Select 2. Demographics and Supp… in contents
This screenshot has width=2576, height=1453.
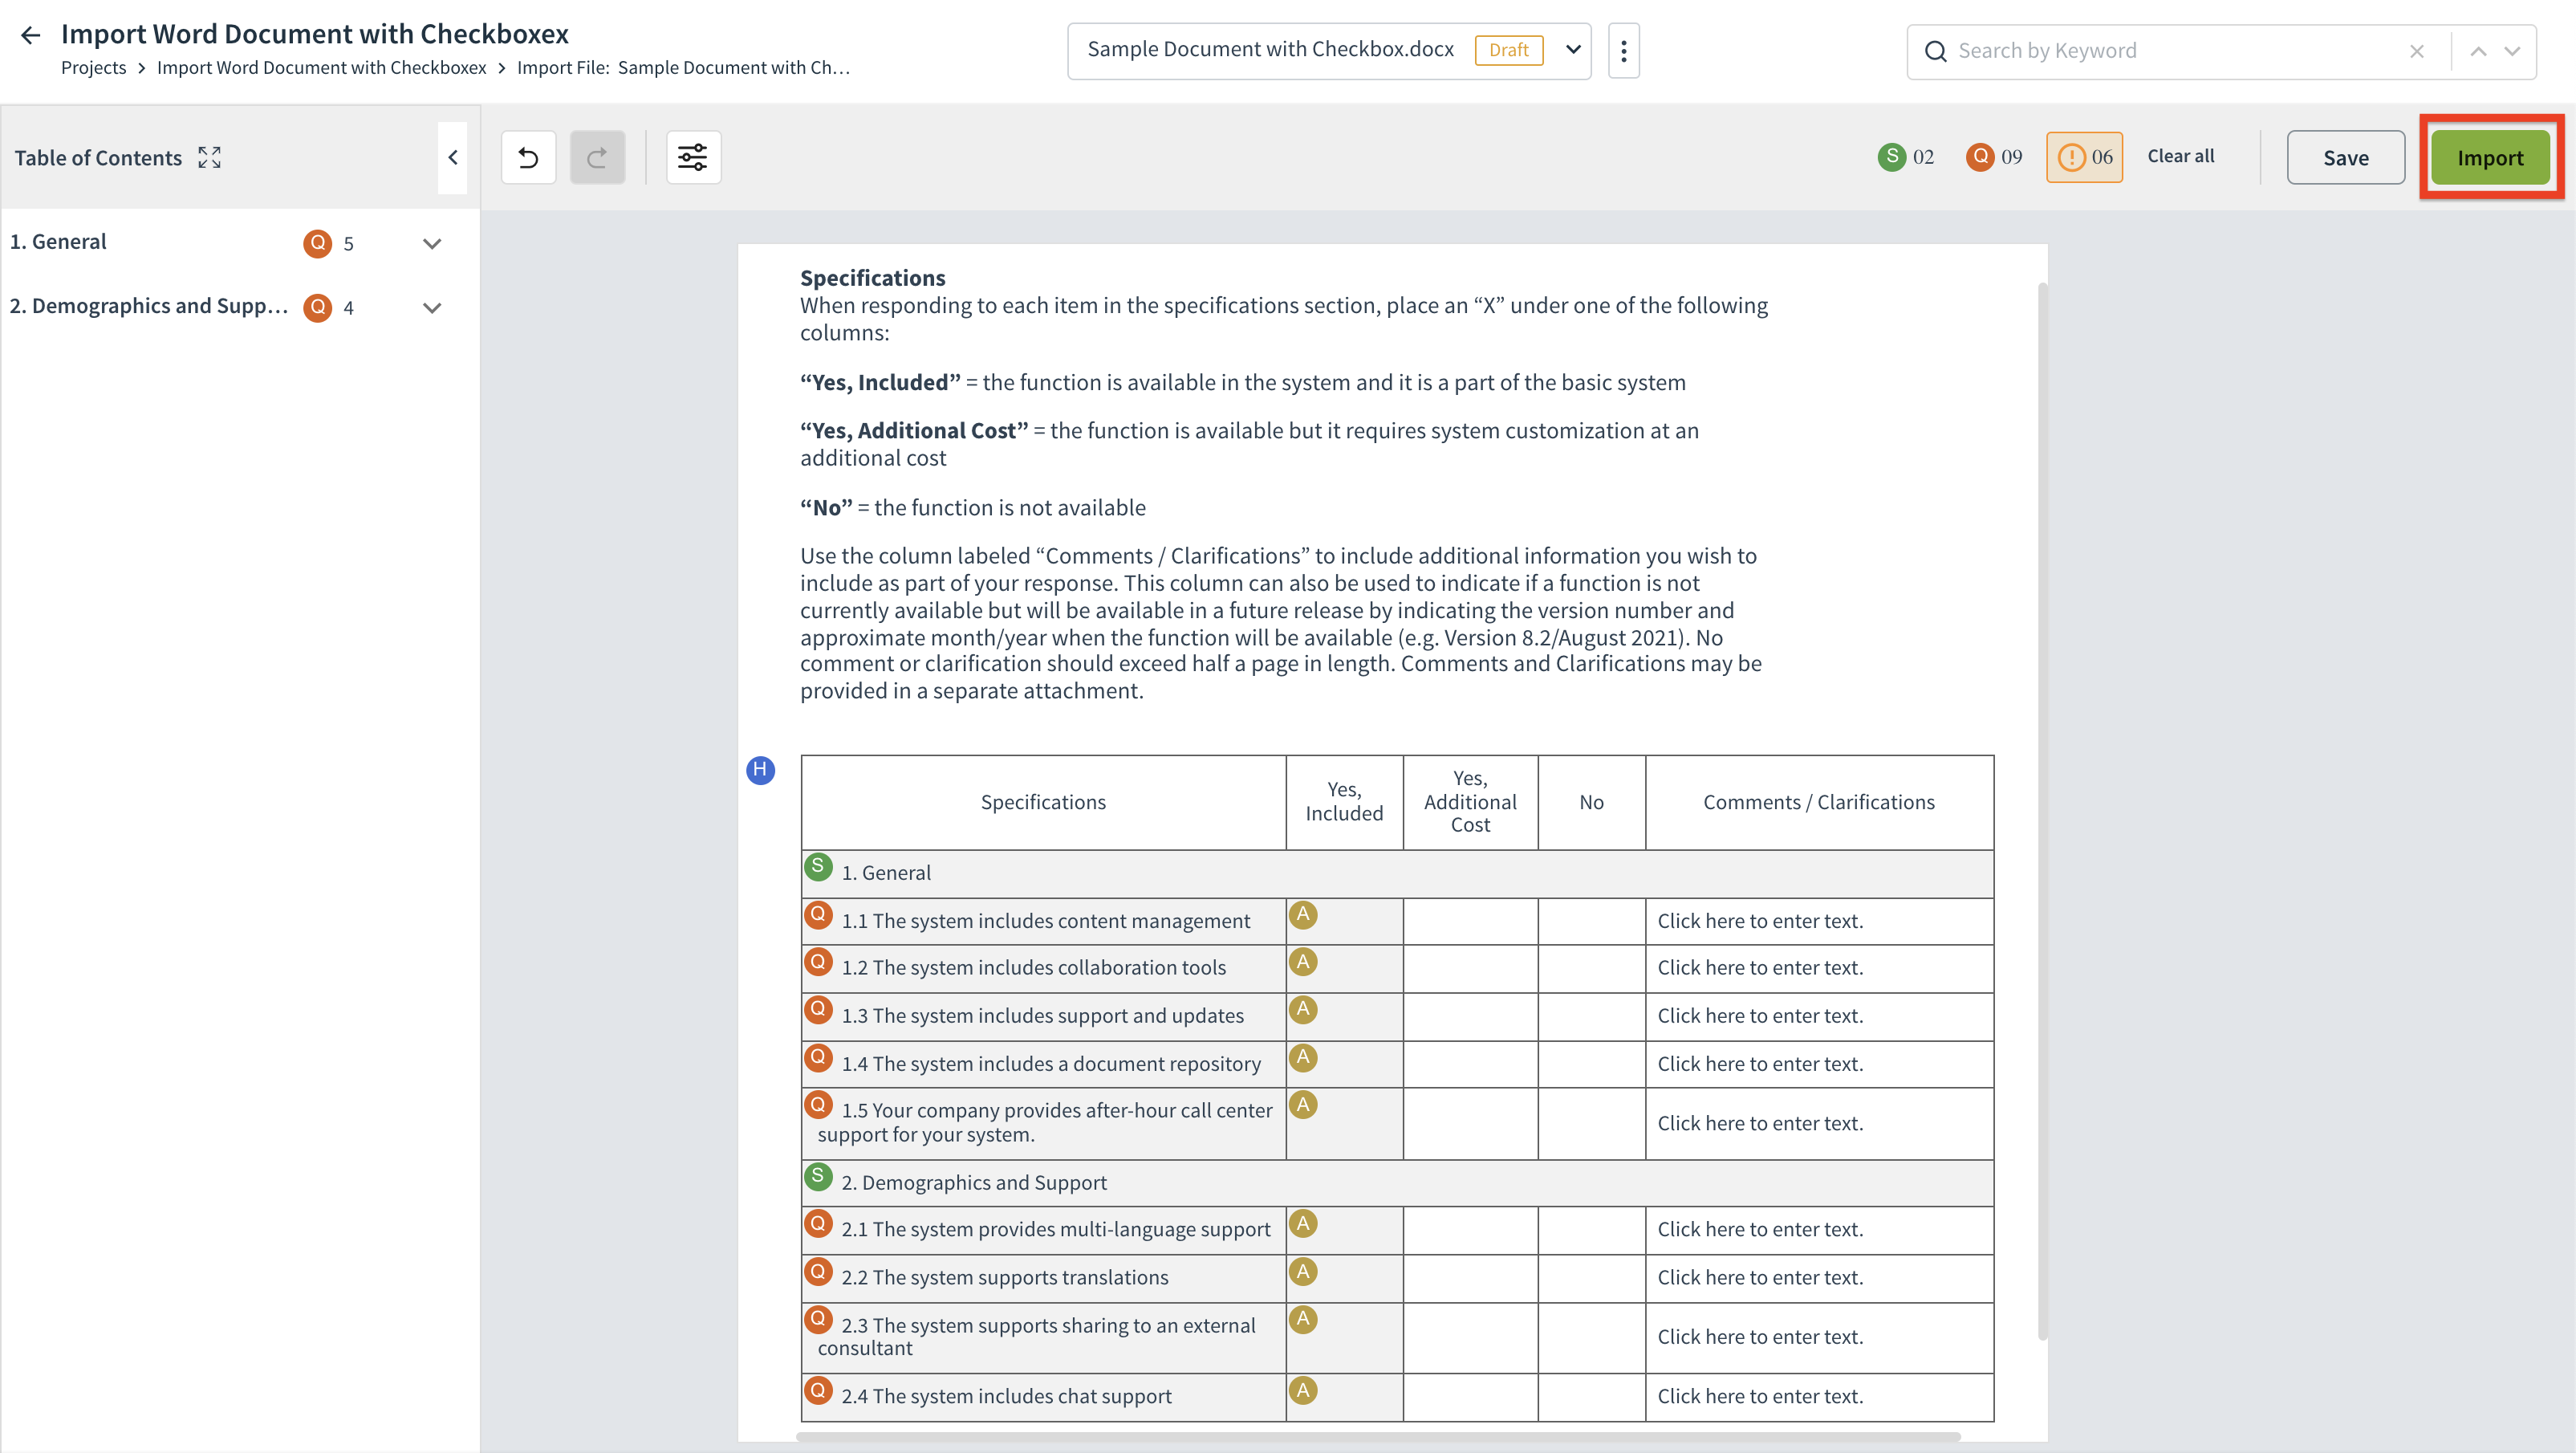149,306
